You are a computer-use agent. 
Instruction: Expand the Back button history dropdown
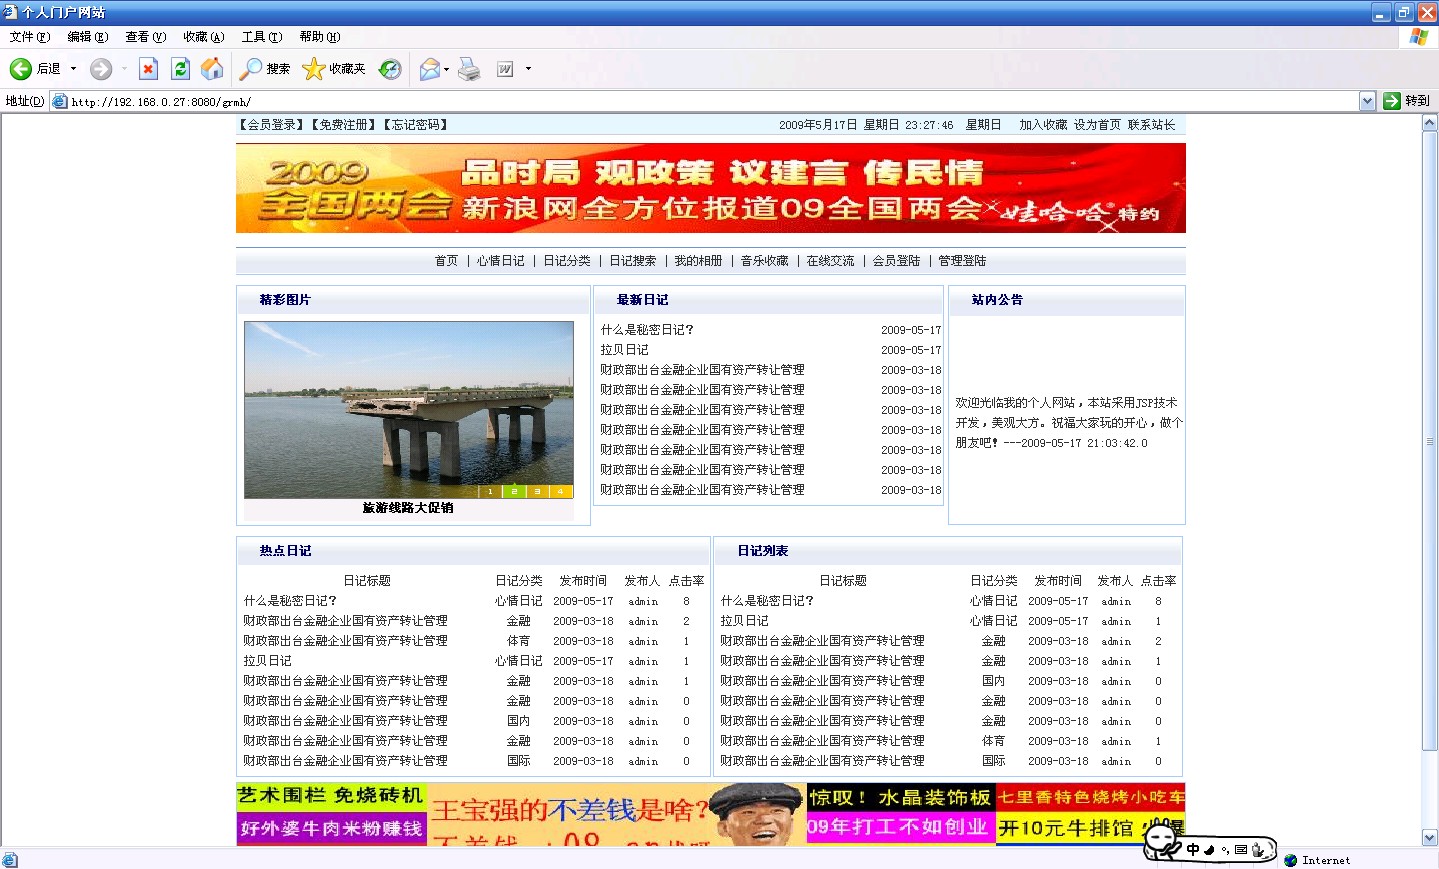pyautogui.click(x=73, y=69)
